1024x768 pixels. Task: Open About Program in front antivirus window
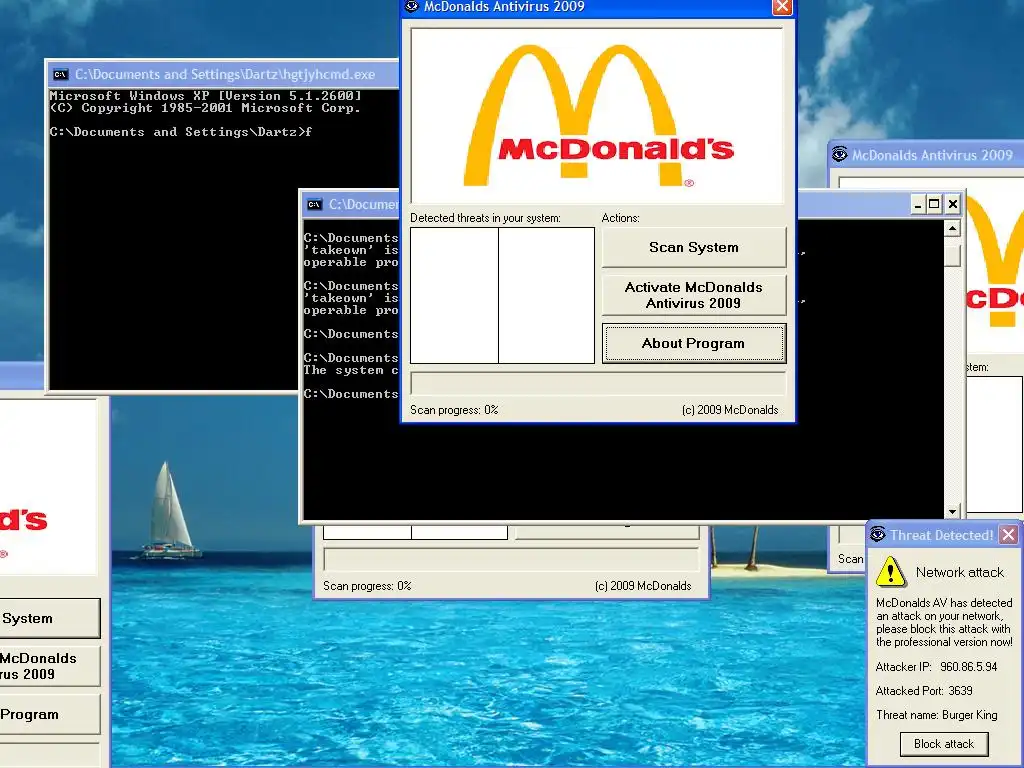(694, 344)
